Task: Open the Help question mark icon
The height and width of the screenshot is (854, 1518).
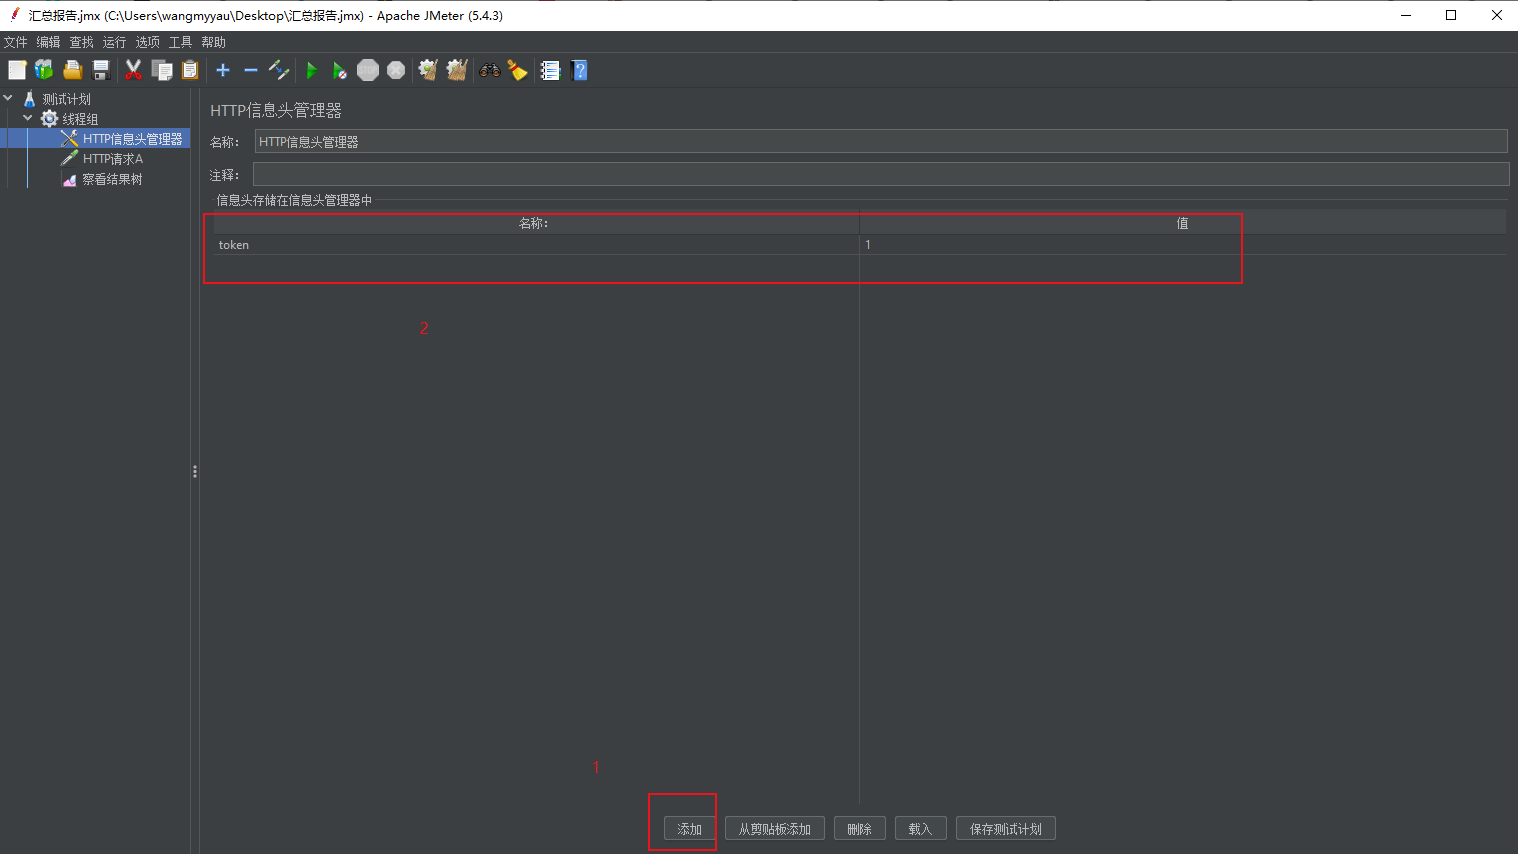Action: (x=579, y=70)
